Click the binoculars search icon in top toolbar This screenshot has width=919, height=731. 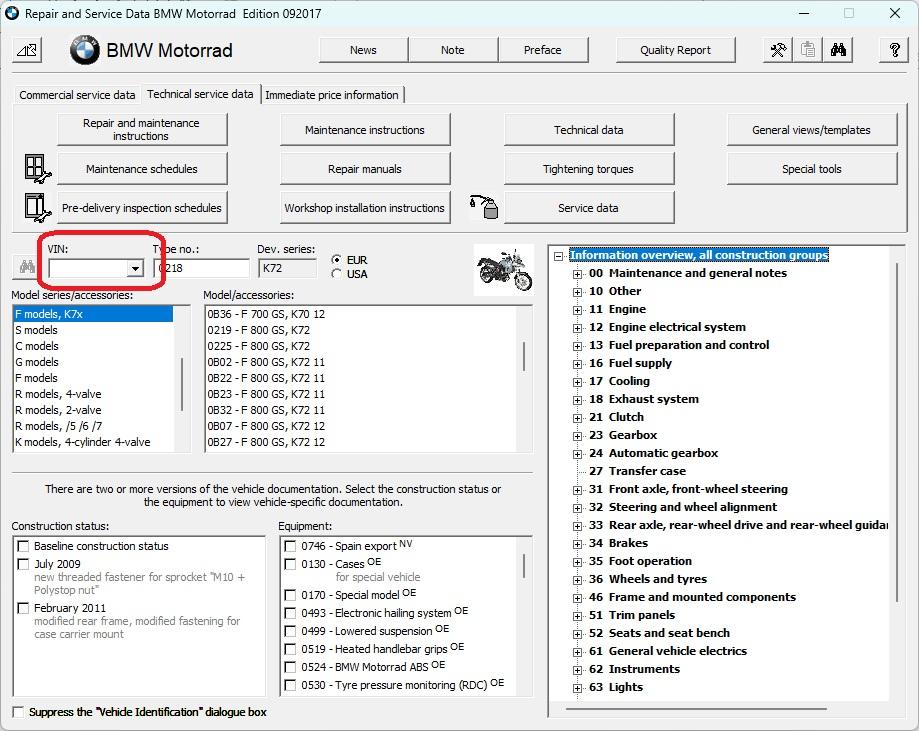pyautogui.click(x=839, y=51)
